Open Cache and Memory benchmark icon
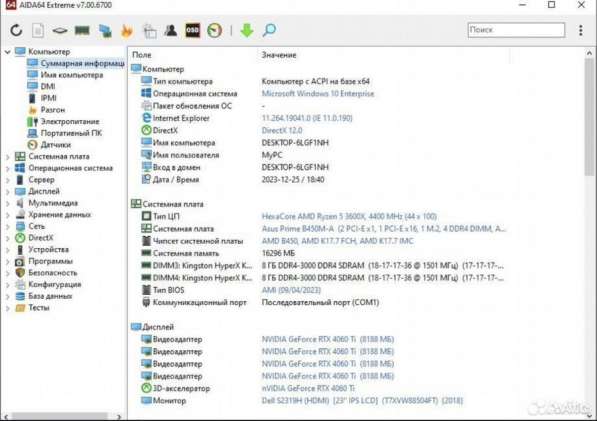 click(x=82, y=30)
